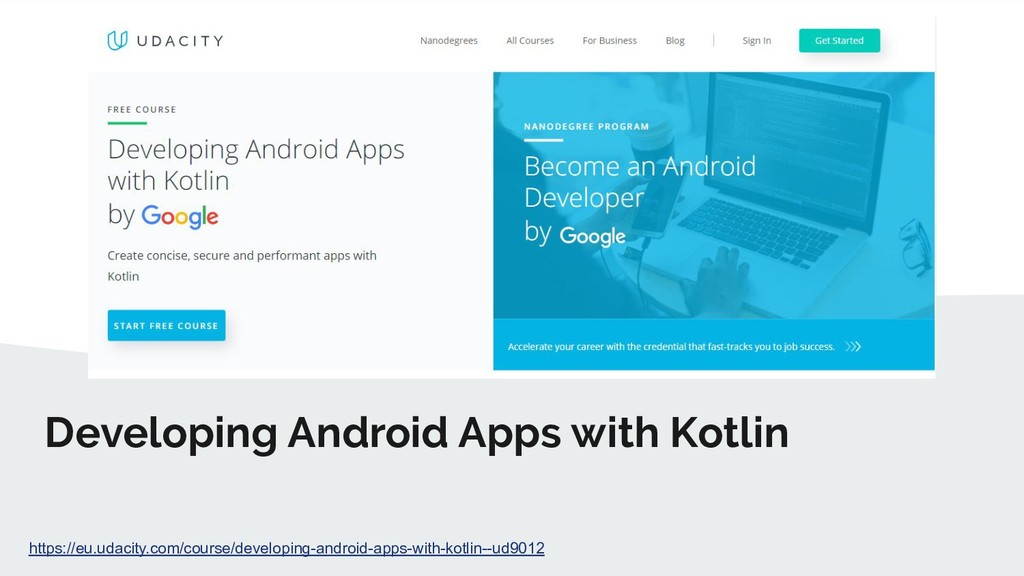Open the Nanodegrees menu item
Viewport: 1024px width, 576px height.
click(449, 40)
